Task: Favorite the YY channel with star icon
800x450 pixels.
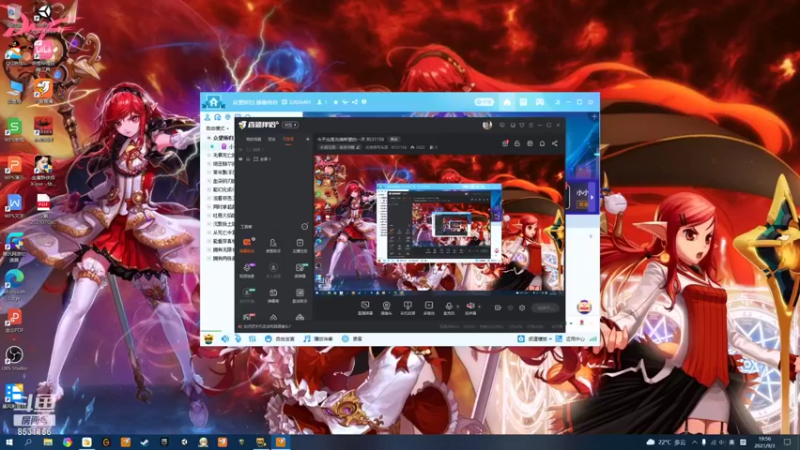Action: coord(336,102)
